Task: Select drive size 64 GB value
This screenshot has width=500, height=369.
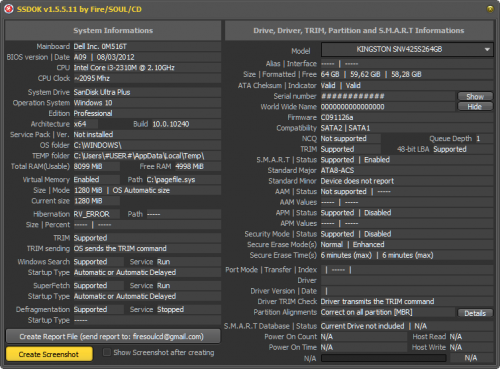Action: click(330, 74)
